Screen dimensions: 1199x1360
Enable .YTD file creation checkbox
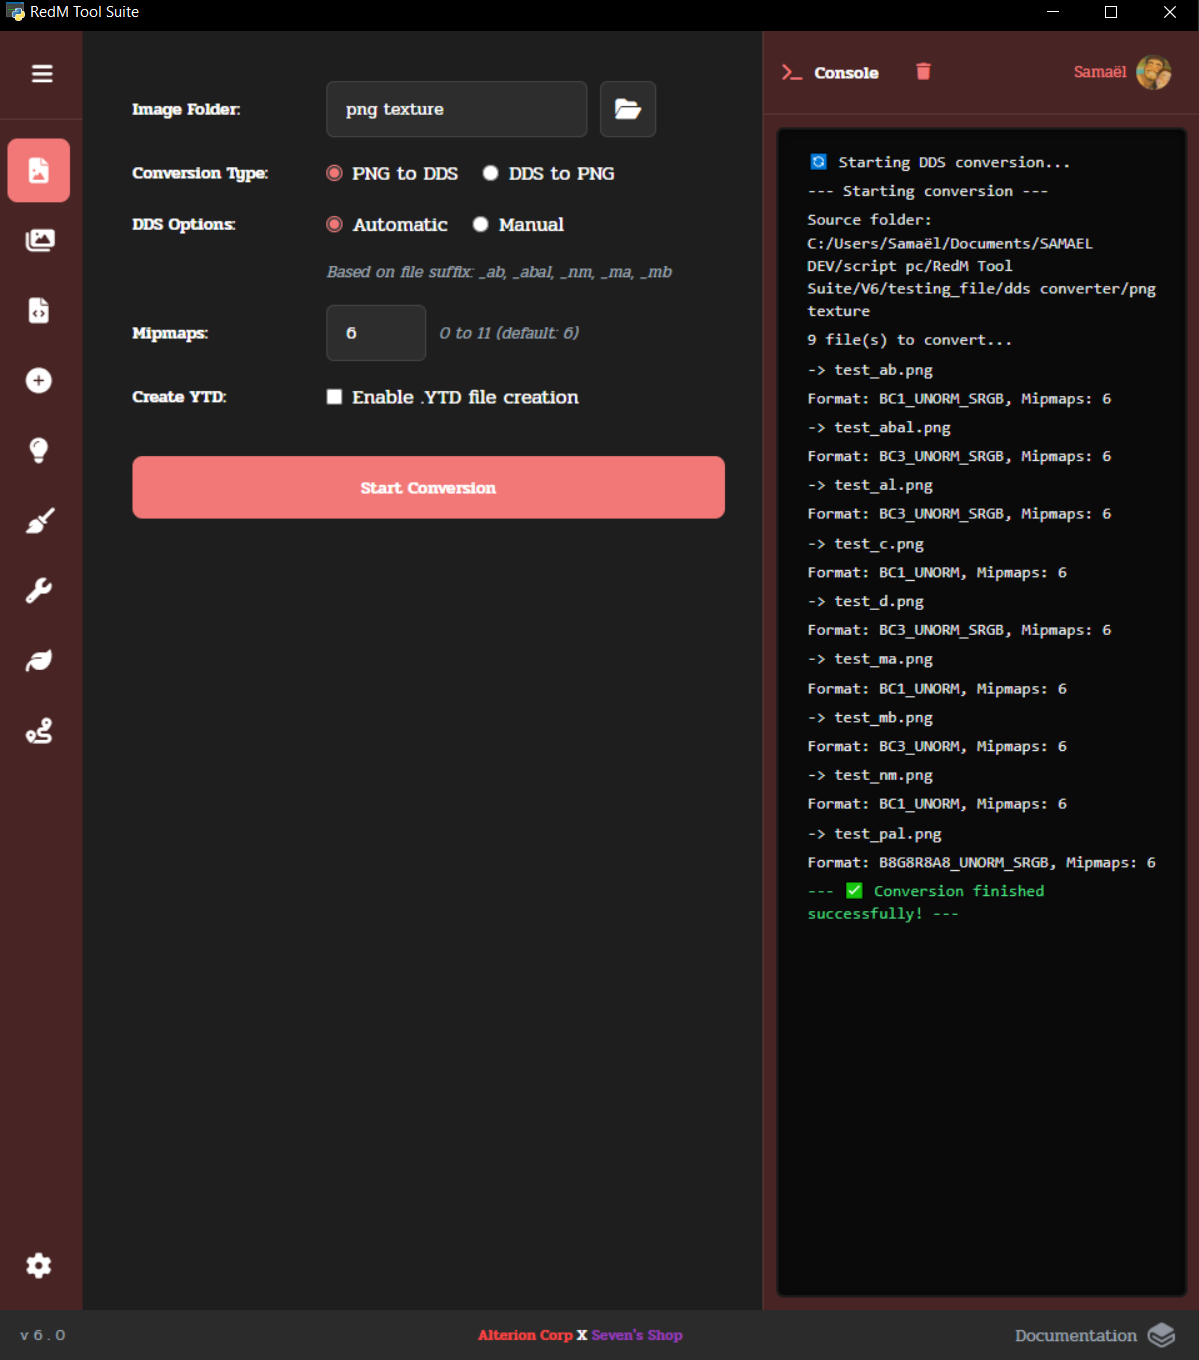click(335, 398)
